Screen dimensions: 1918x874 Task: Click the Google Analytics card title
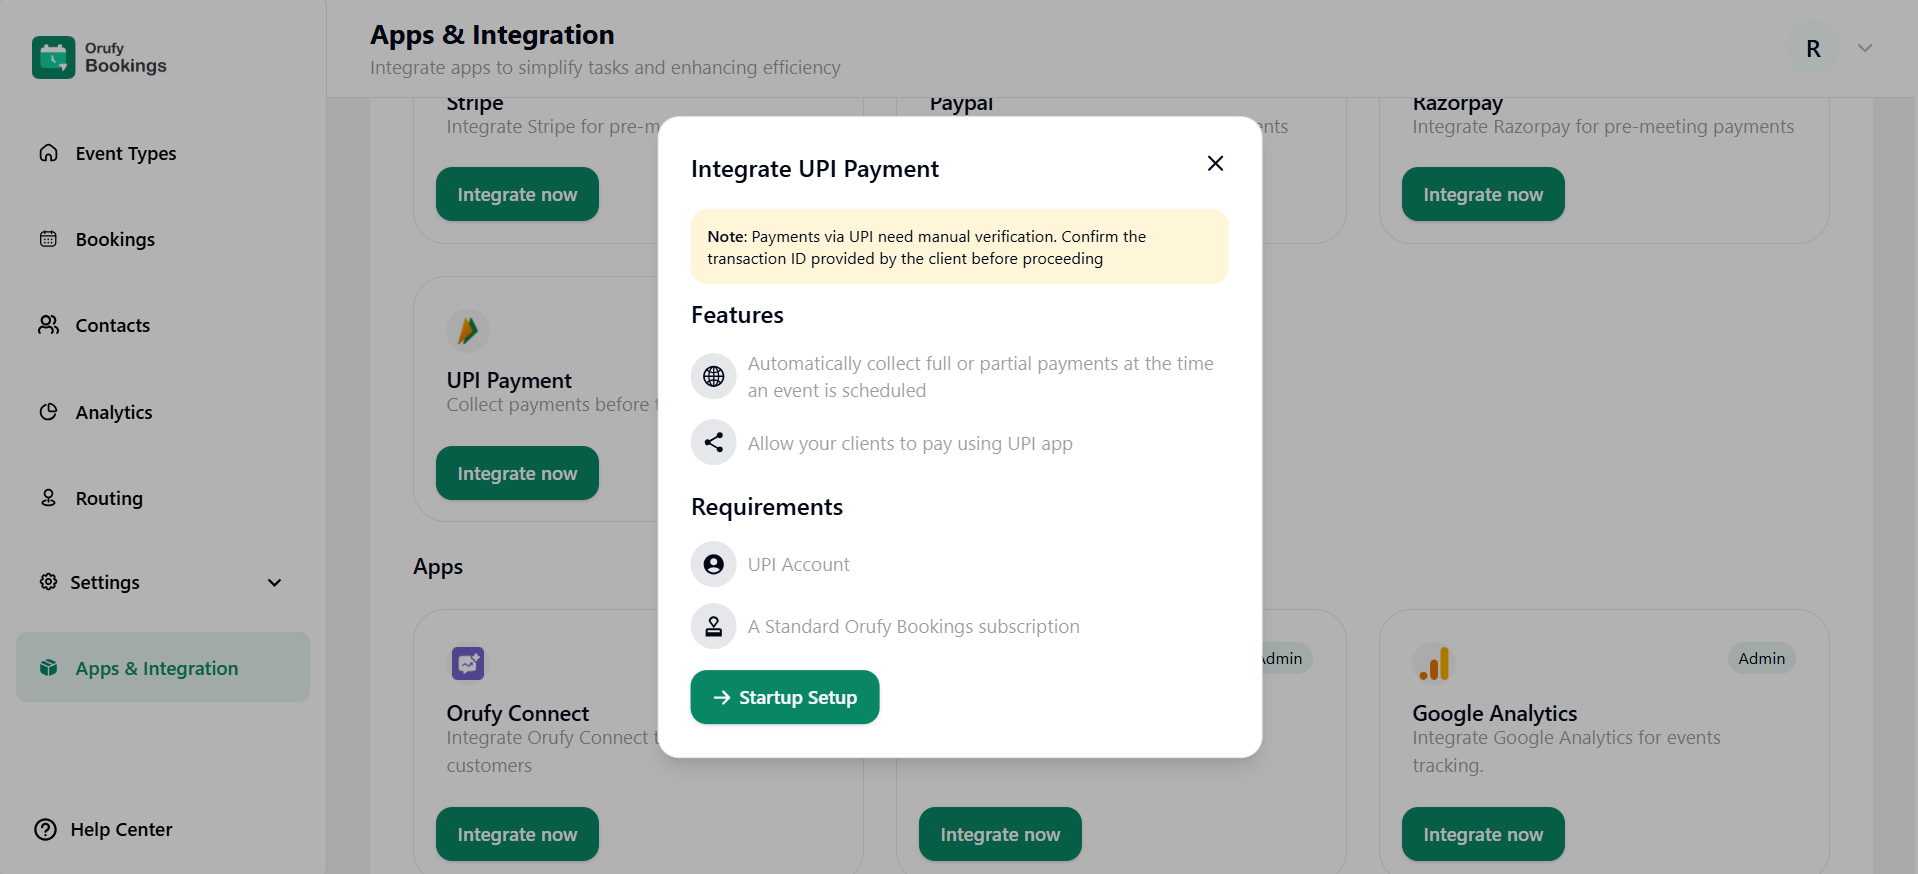(1495, 713)
